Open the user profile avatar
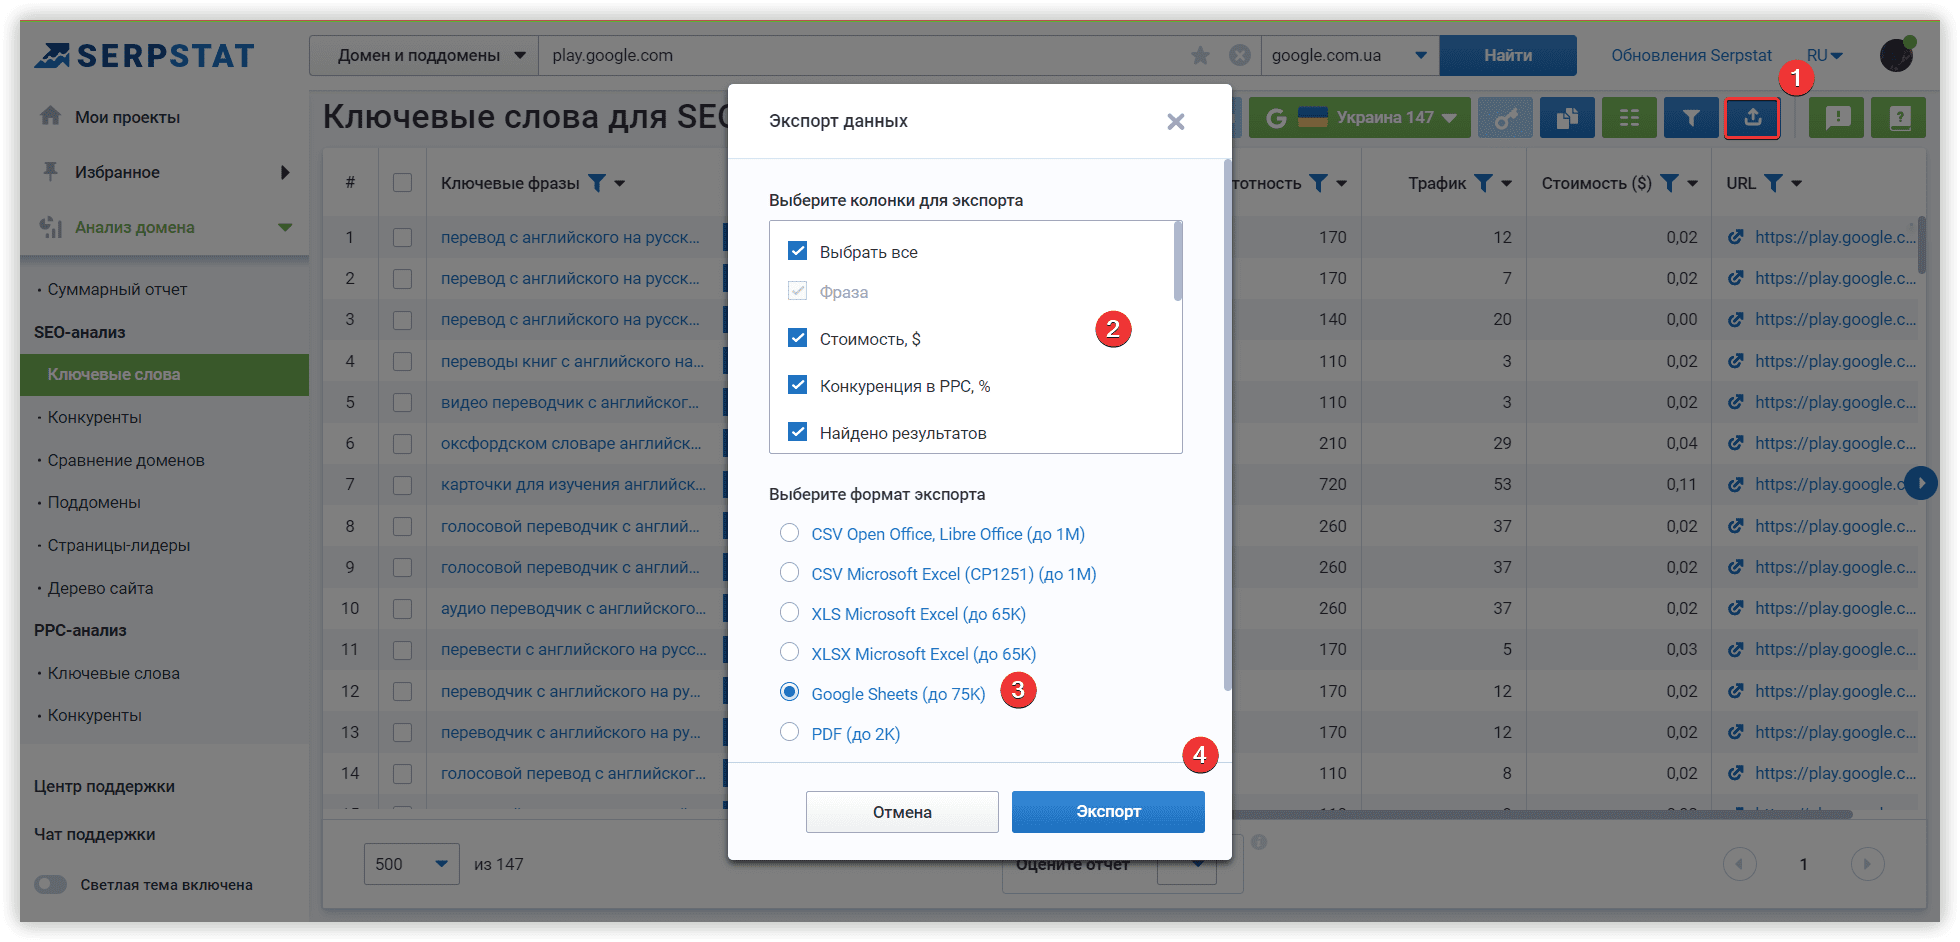 (x=1897, y=55)
